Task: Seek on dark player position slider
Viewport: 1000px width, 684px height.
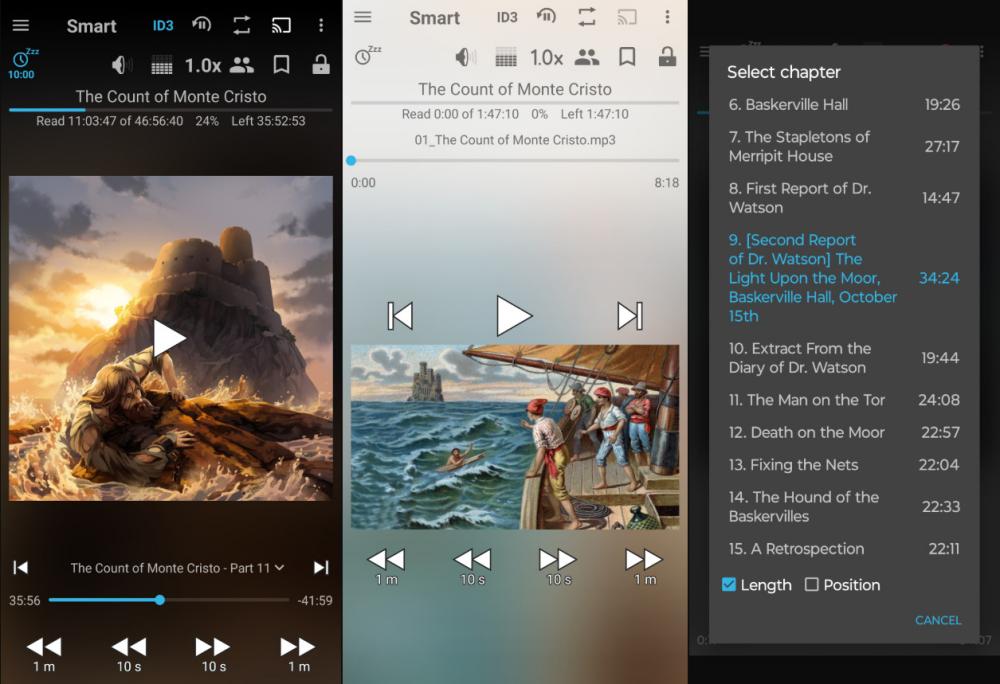Action: pos(169,600)
